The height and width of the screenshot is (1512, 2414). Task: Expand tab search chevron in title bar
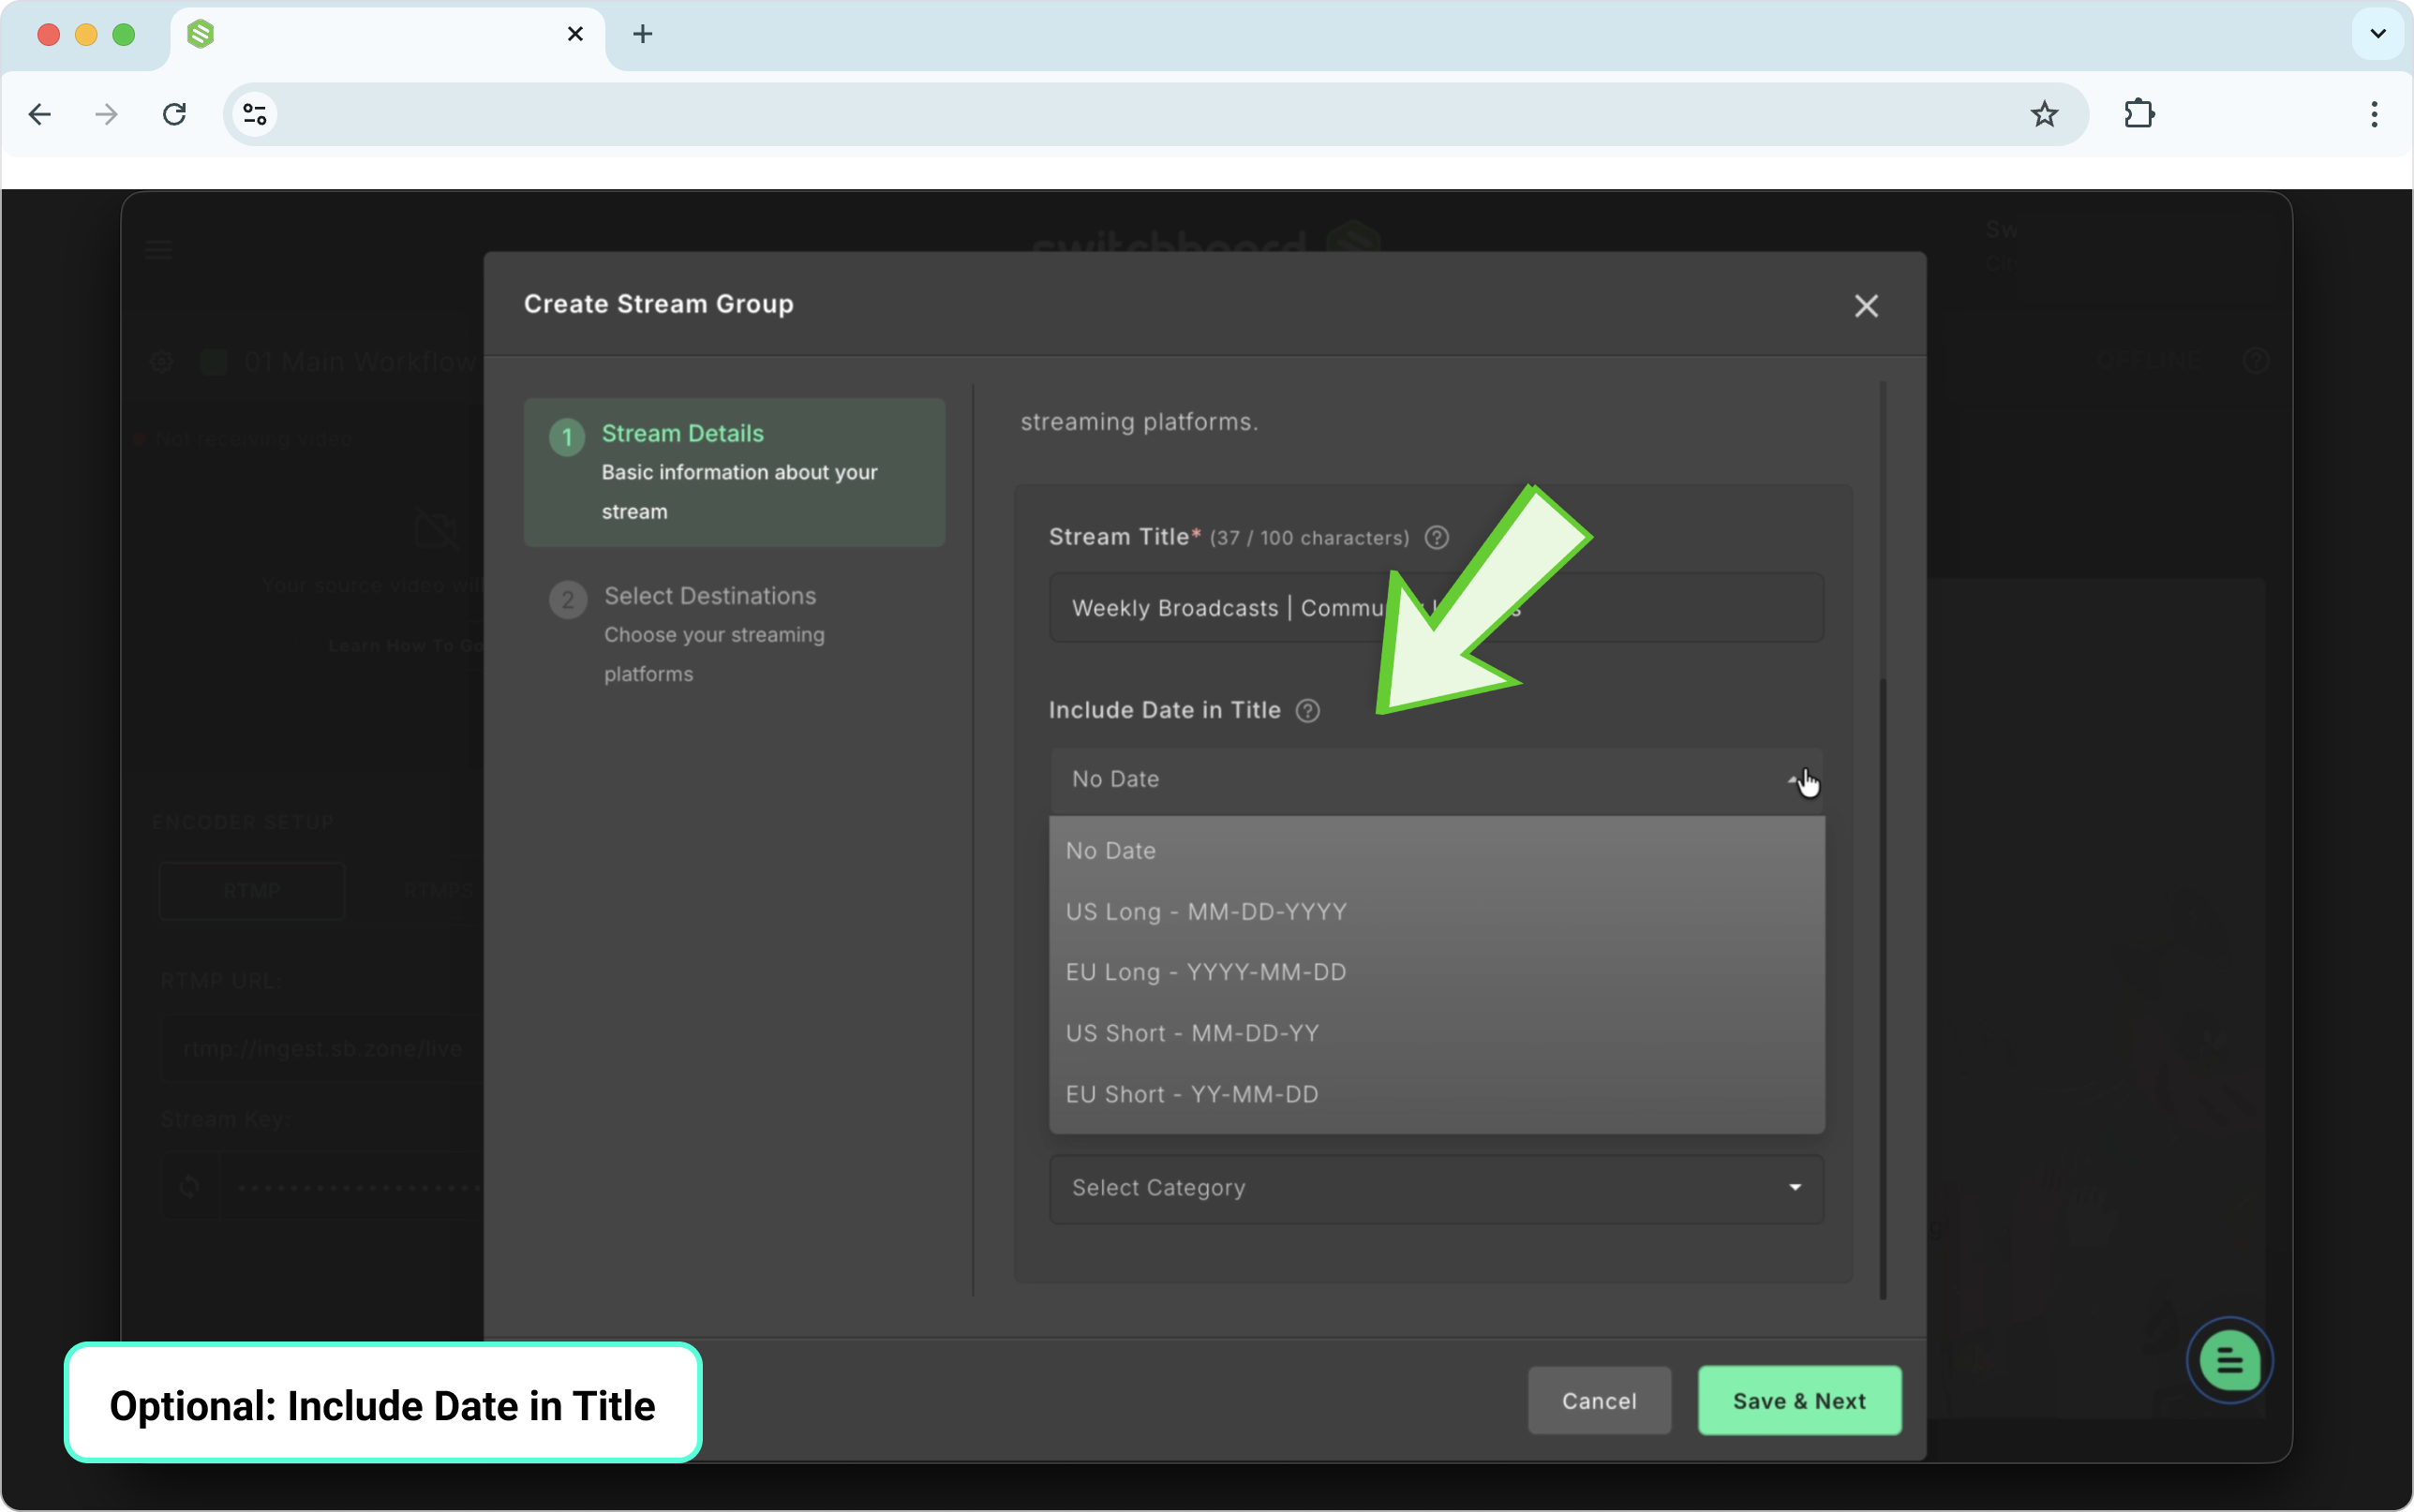2378,34
